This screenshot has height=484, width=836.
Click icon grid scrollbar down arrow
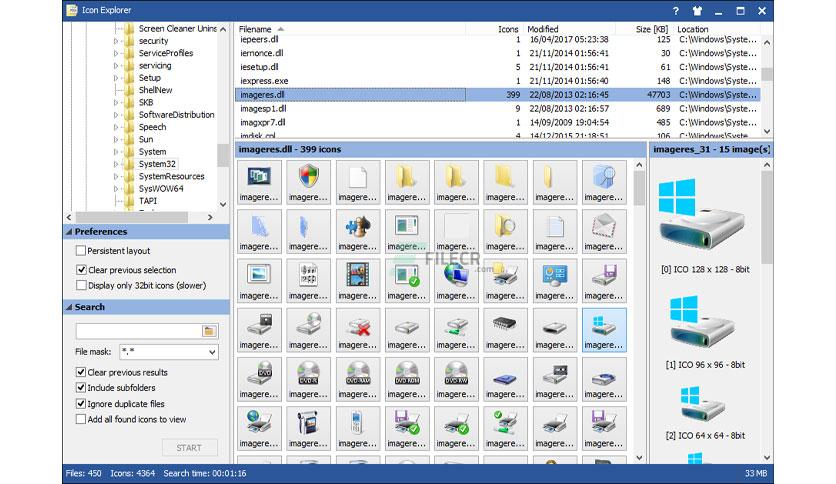639,458
